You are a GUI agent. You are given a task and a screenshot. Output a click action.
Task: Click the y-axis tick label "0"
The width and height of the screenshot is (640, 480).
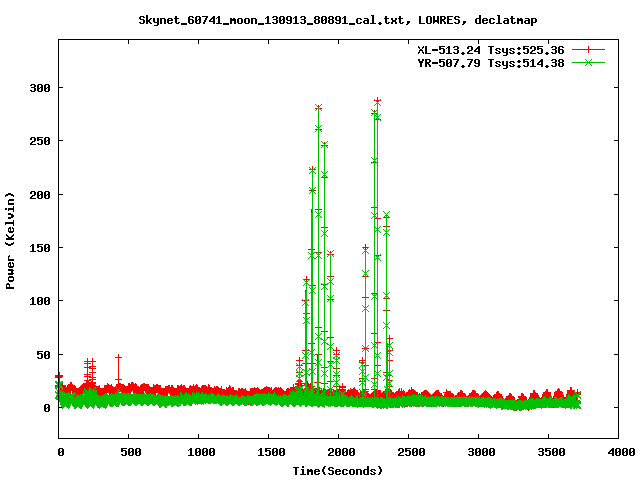coord(47,408)
